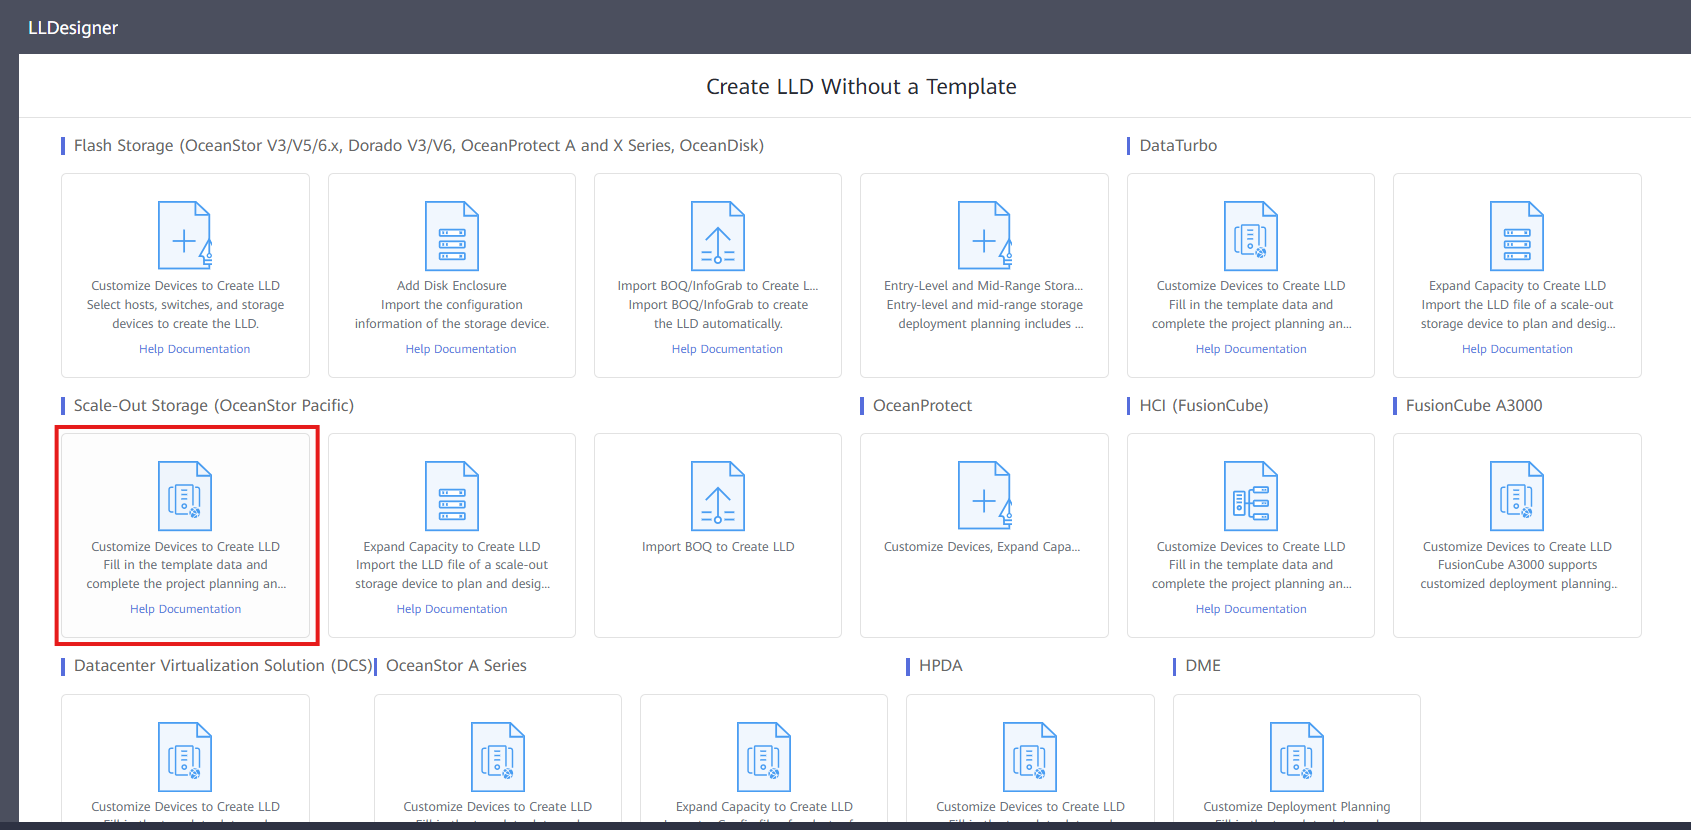Select Scale-Out Storage "Expand Capacity to Create LLD" title
This screenshot has width=1691, height=830.
click(452, 547)
